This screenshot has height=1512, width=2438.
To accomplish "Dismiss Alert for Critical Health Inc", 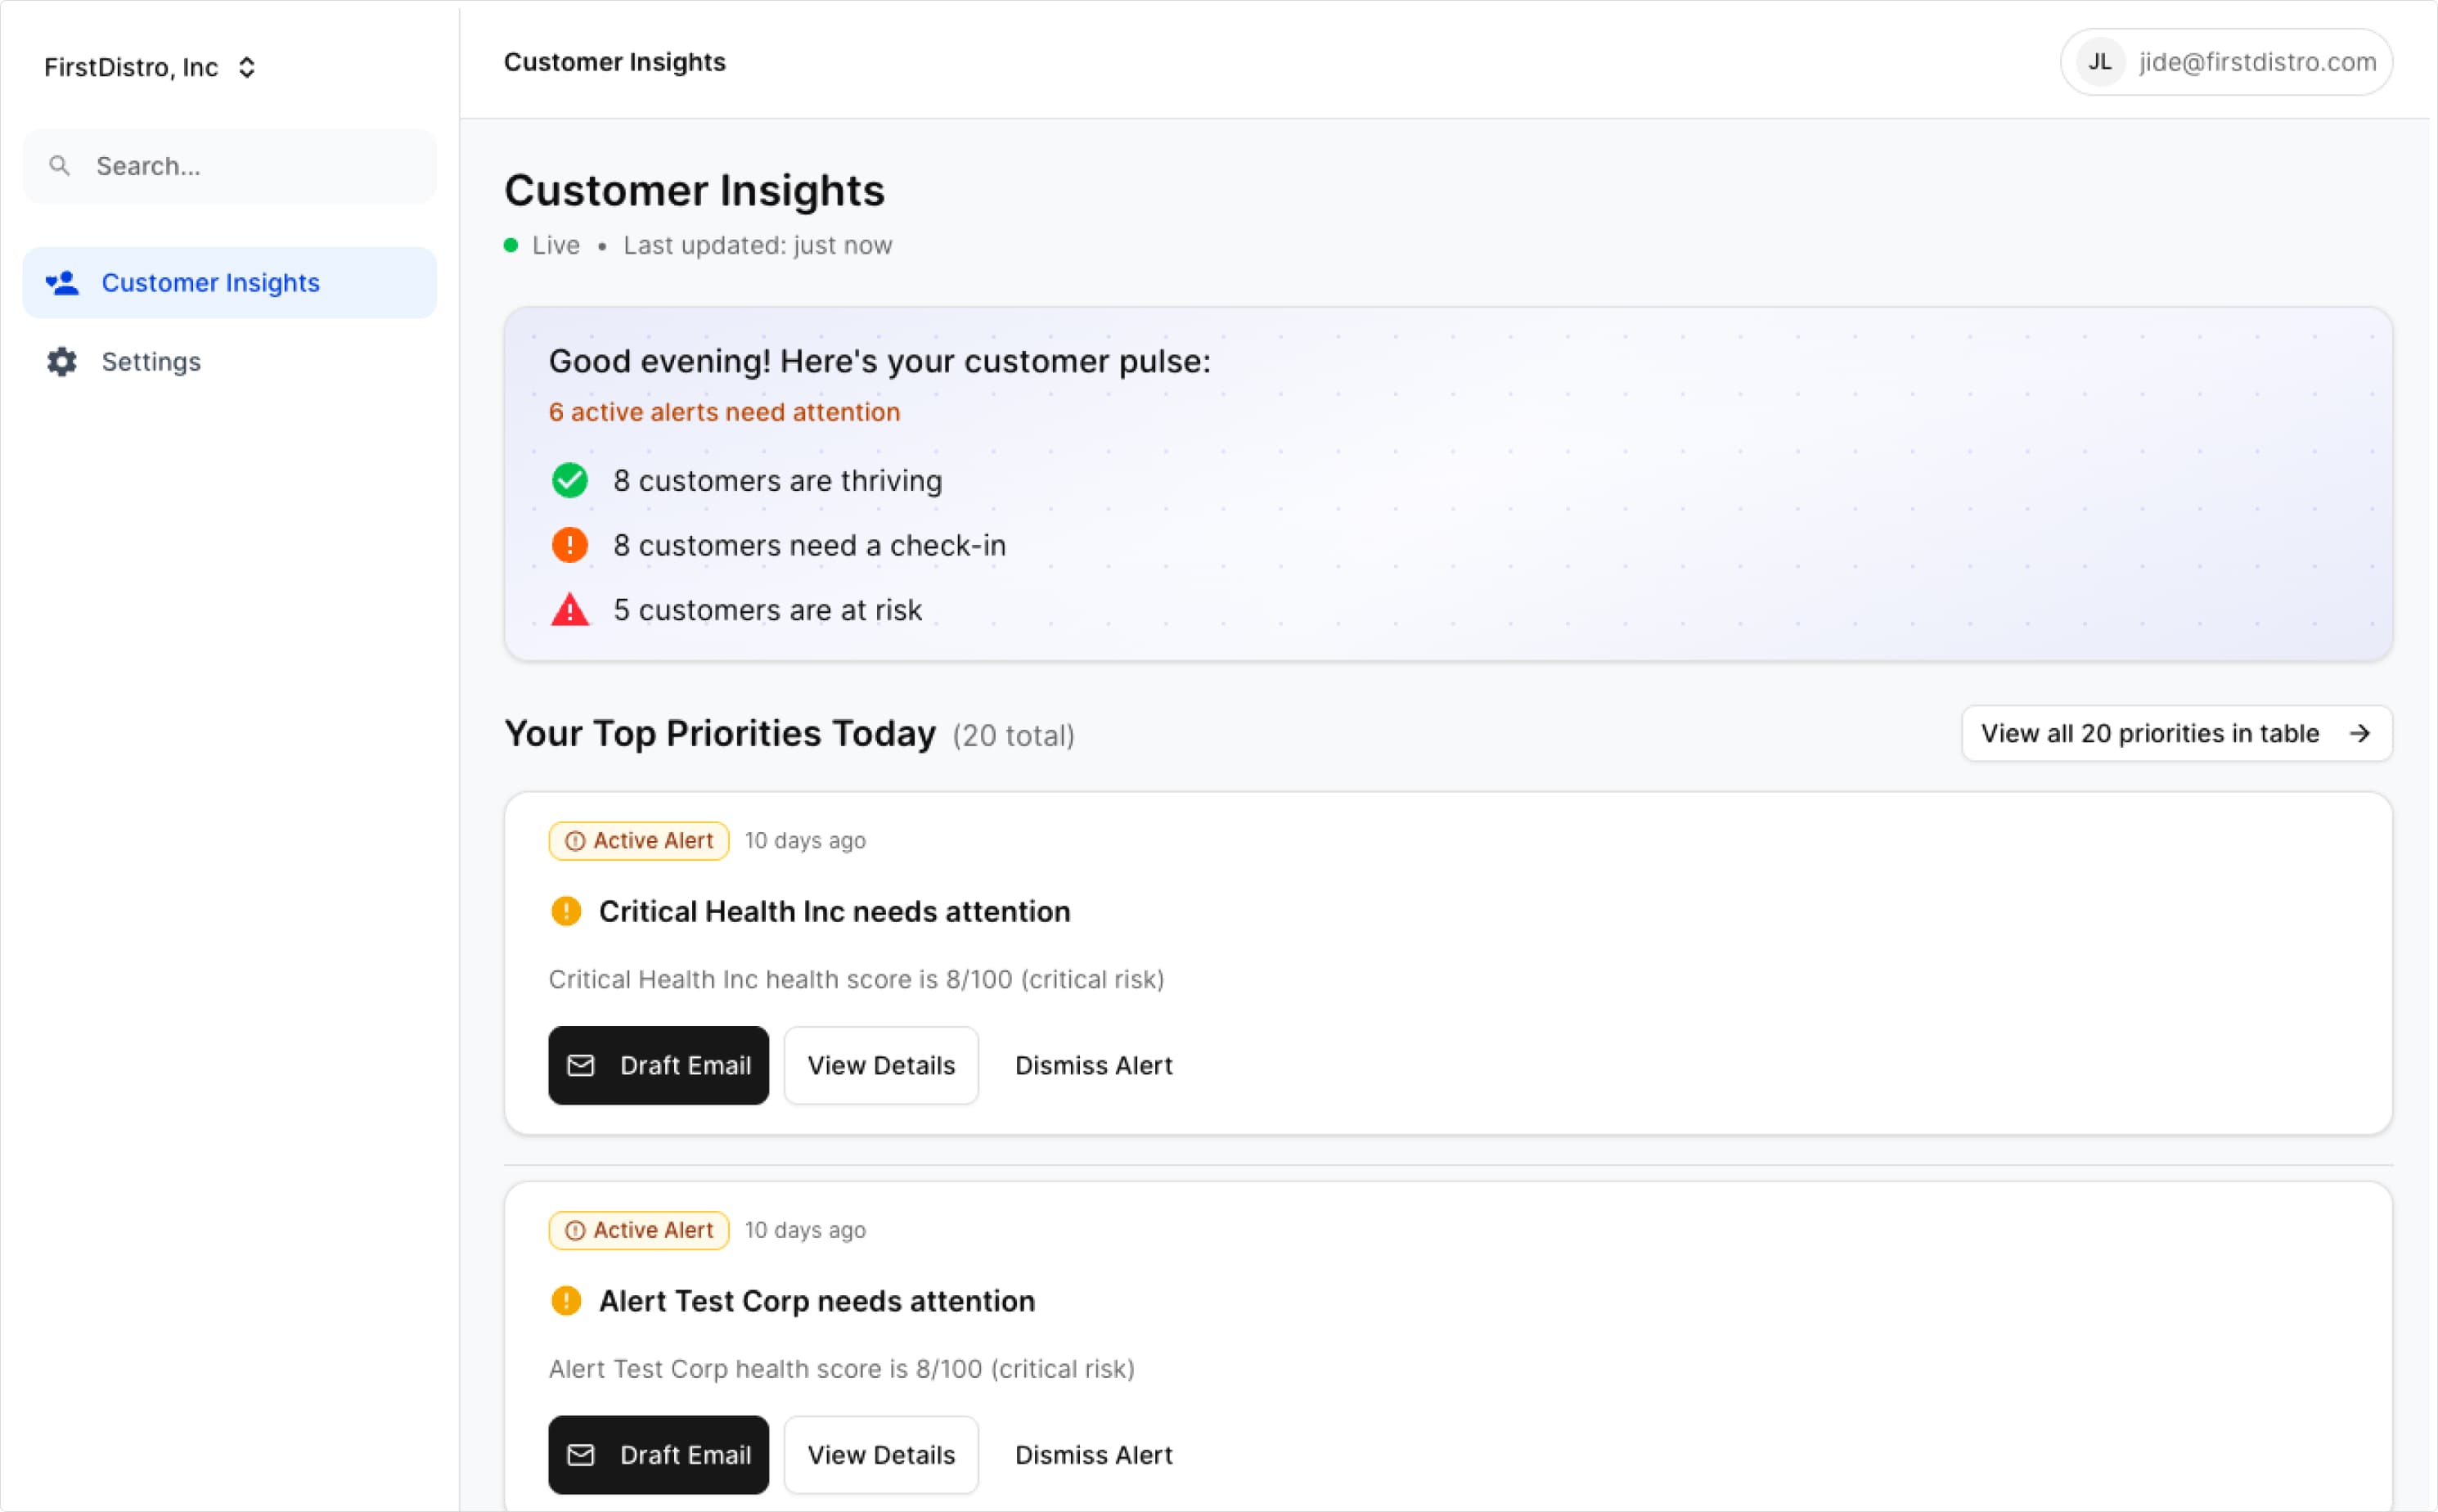I will click(x=1093, y=1065).
